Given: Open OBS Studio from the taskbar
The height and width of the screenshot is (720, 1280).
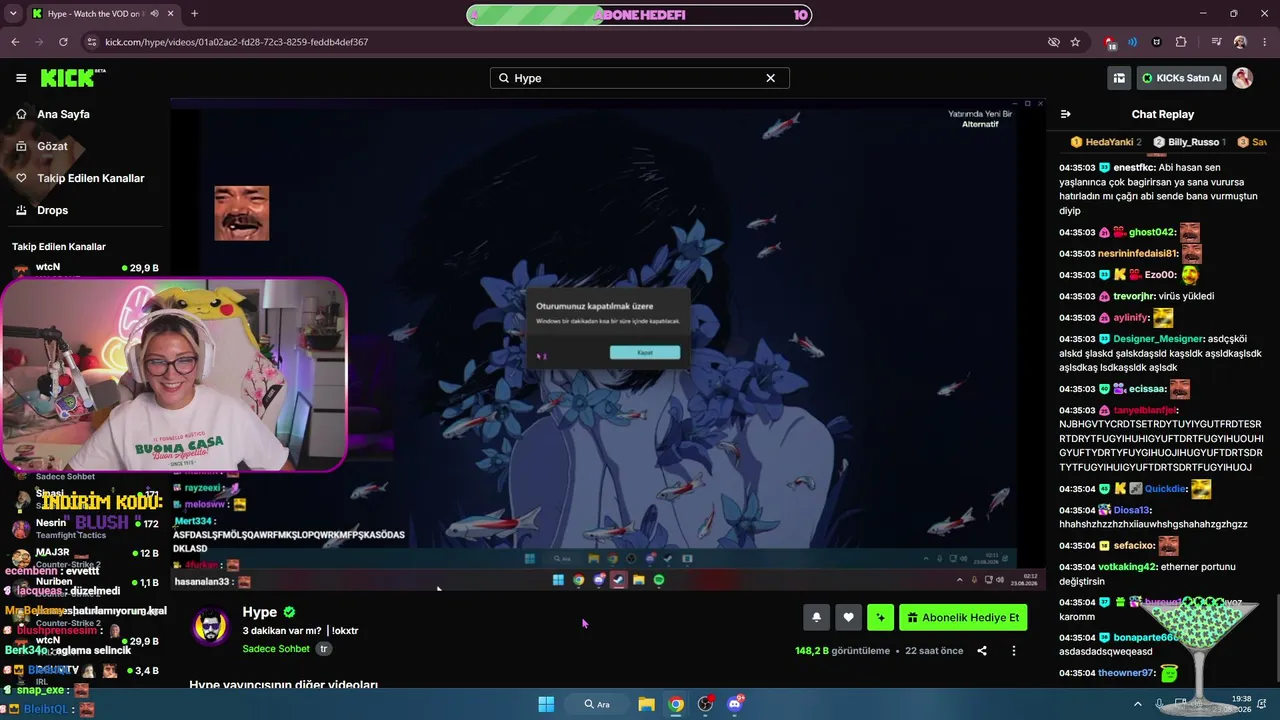Looking at the screenshot, I should click(705, 704).
